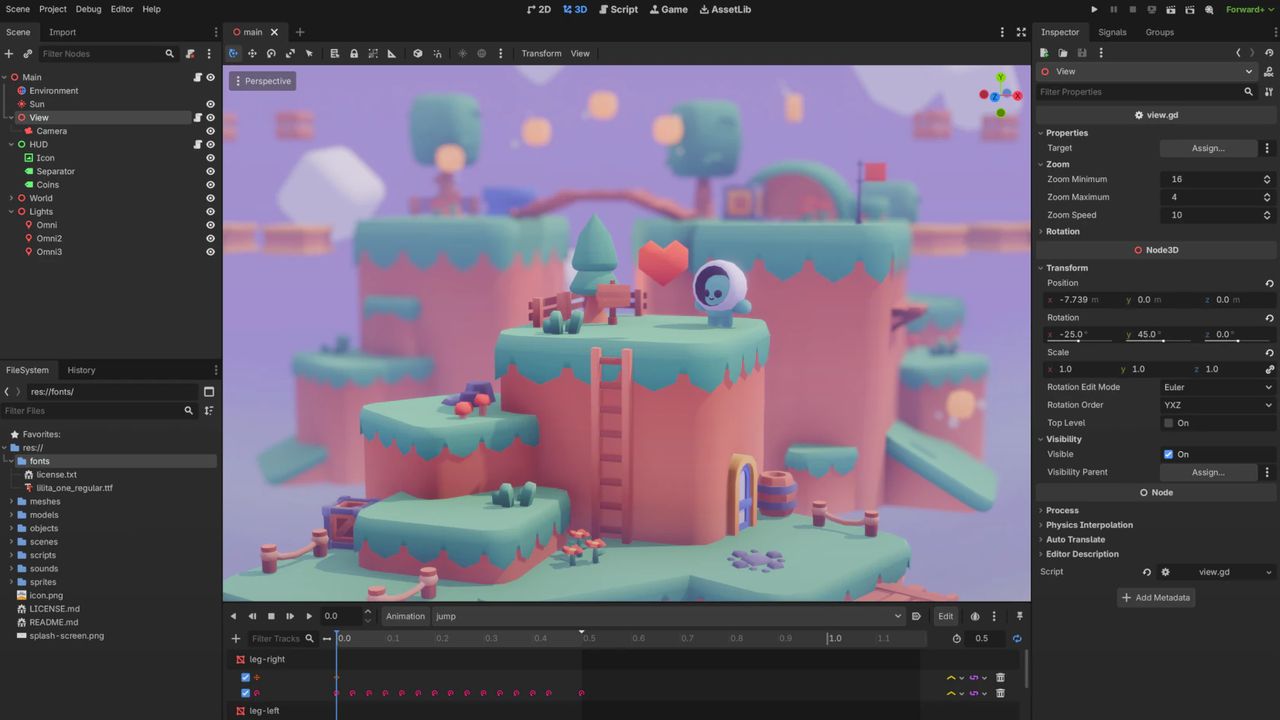This screenshot has width=1280, height=720.
Task: Click Assign next to Target property
Action: tap(1208, 148)
